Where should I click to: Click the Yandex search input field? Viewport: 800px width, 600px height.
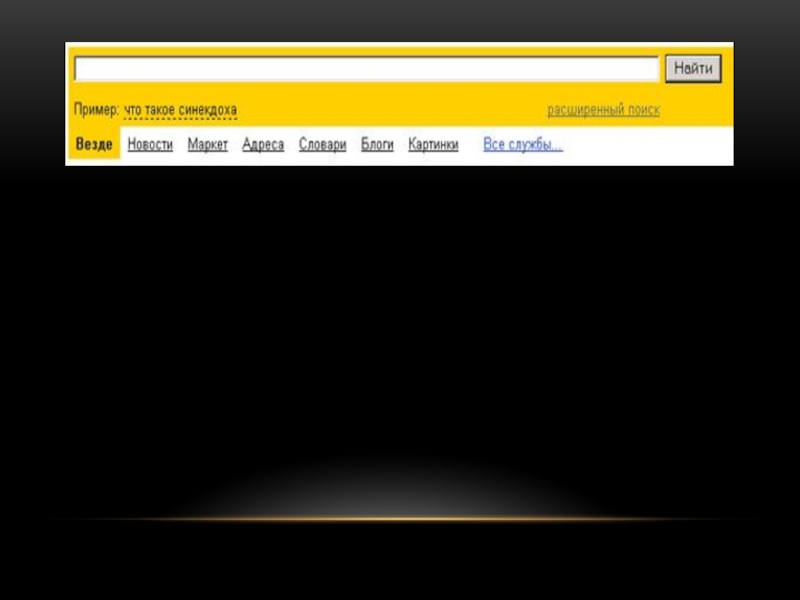tap(366, 69)
